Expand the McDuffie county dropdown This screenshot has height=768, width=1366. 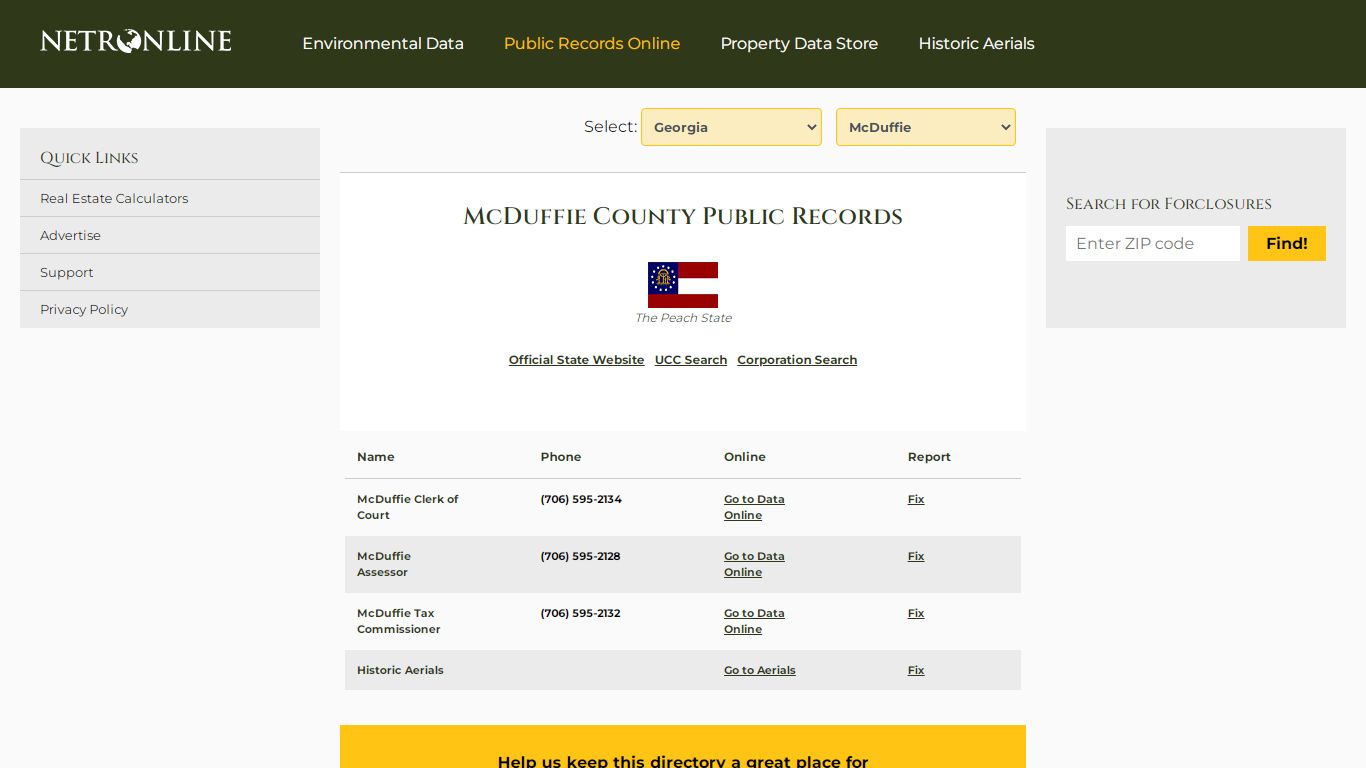(x=926, y=127)
